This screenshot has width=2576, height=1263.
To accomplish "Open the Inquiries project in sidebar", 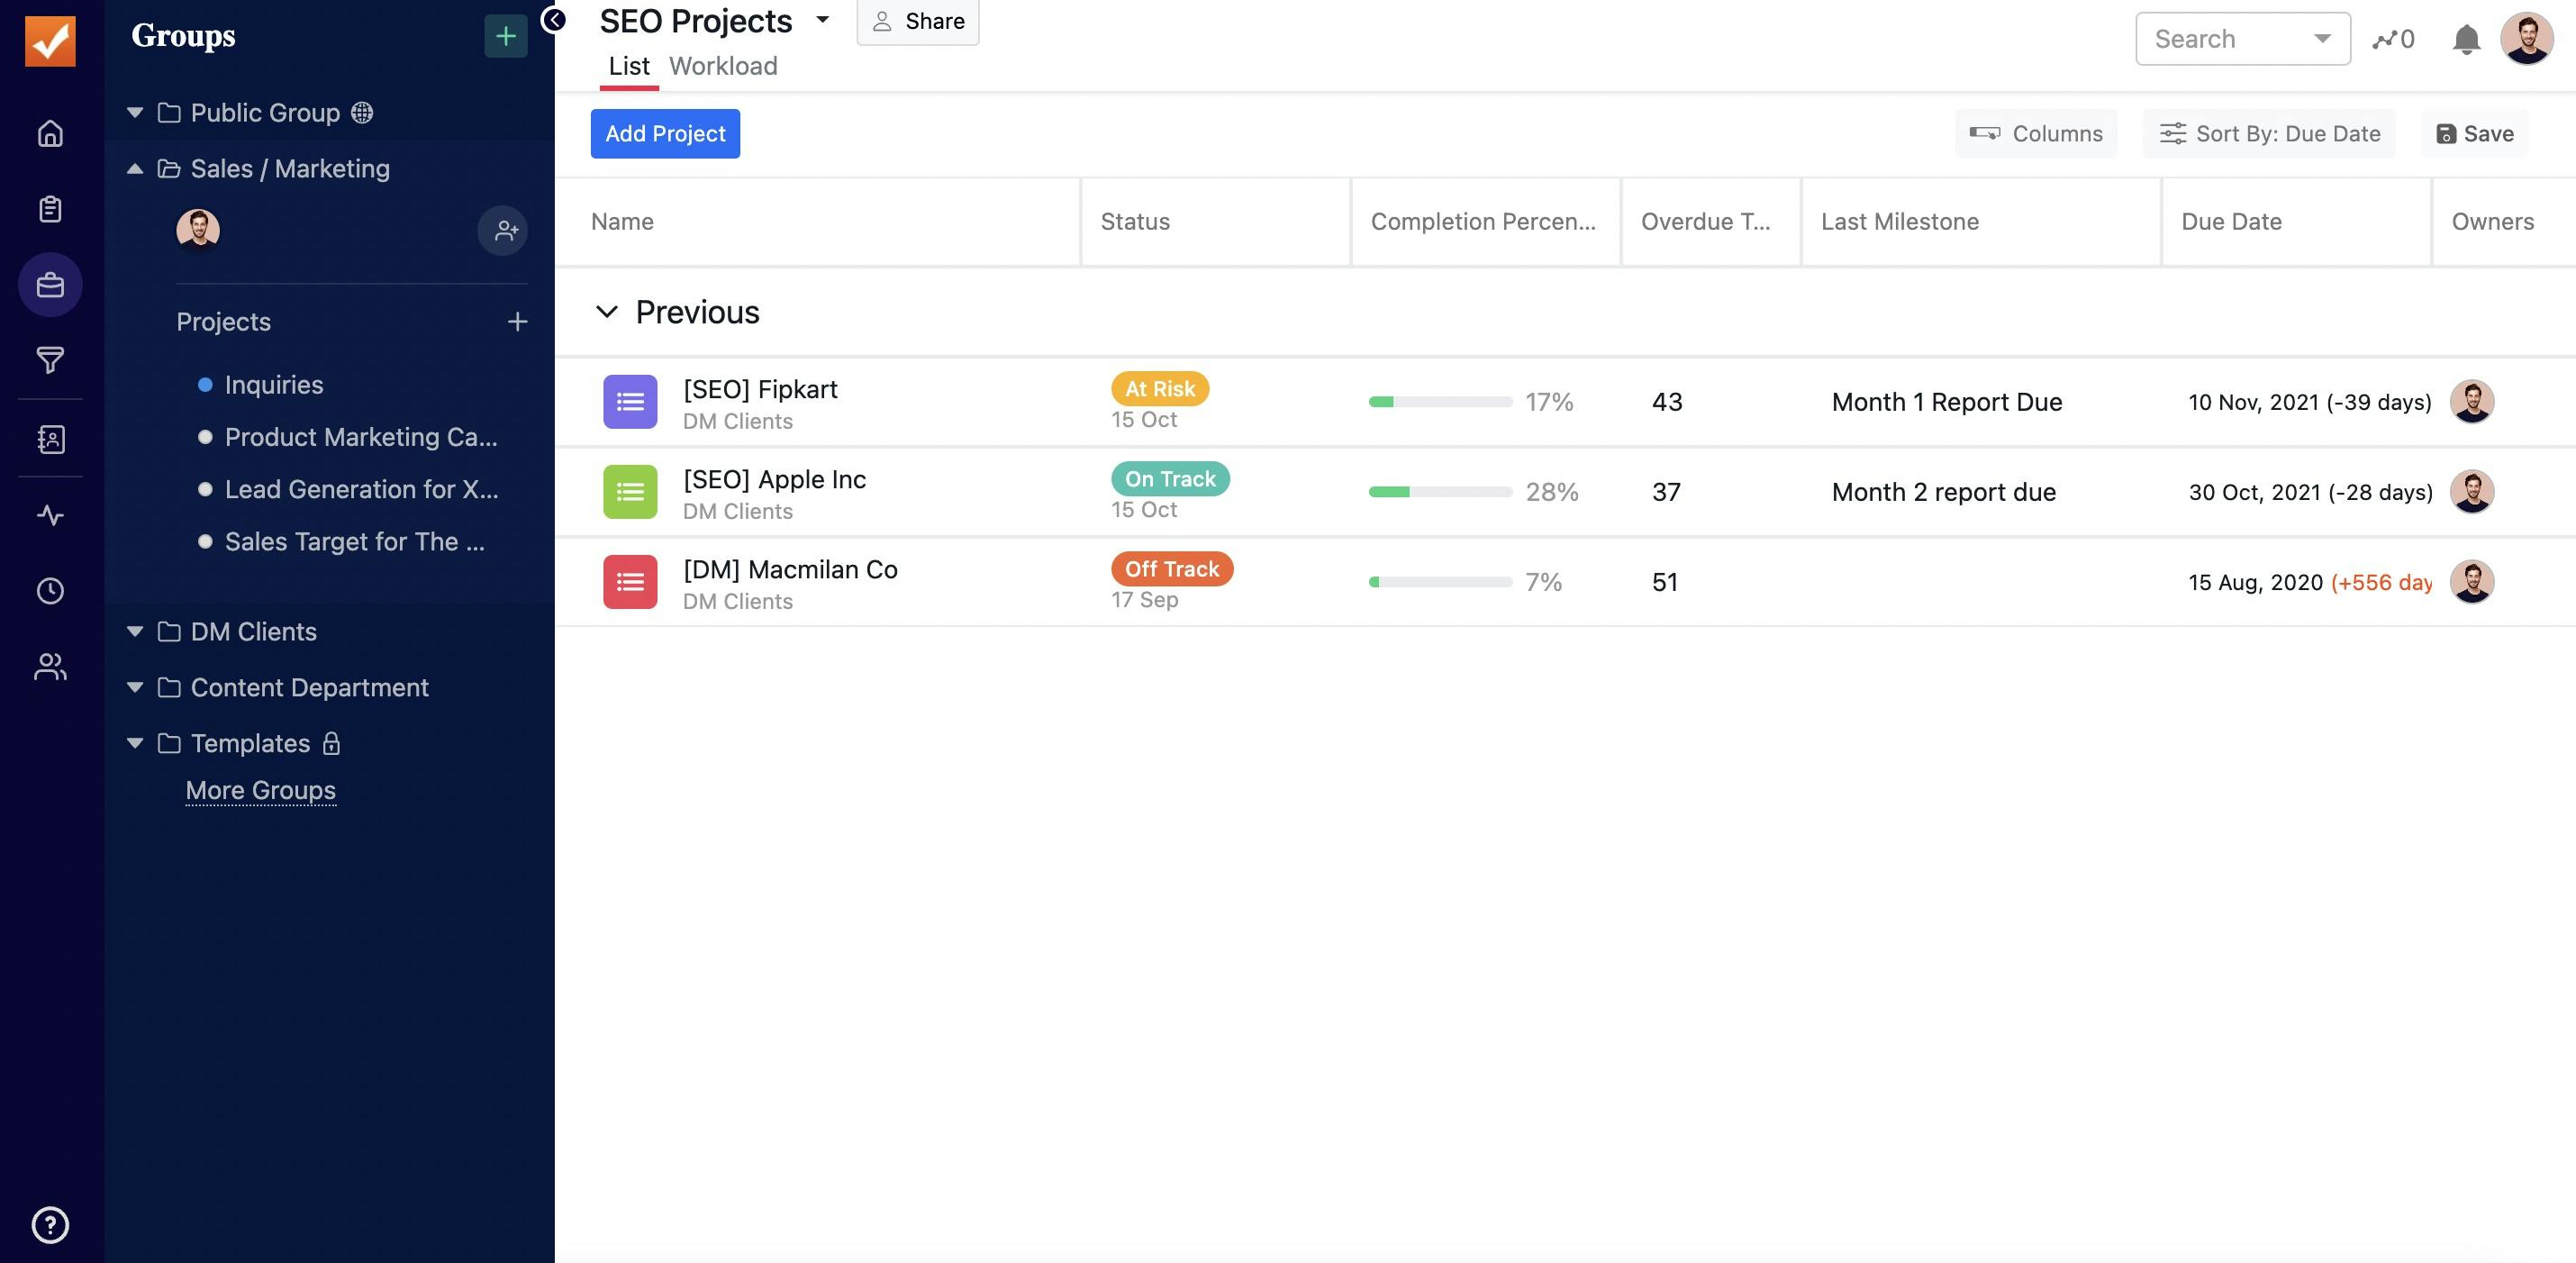I will [273, 385].
